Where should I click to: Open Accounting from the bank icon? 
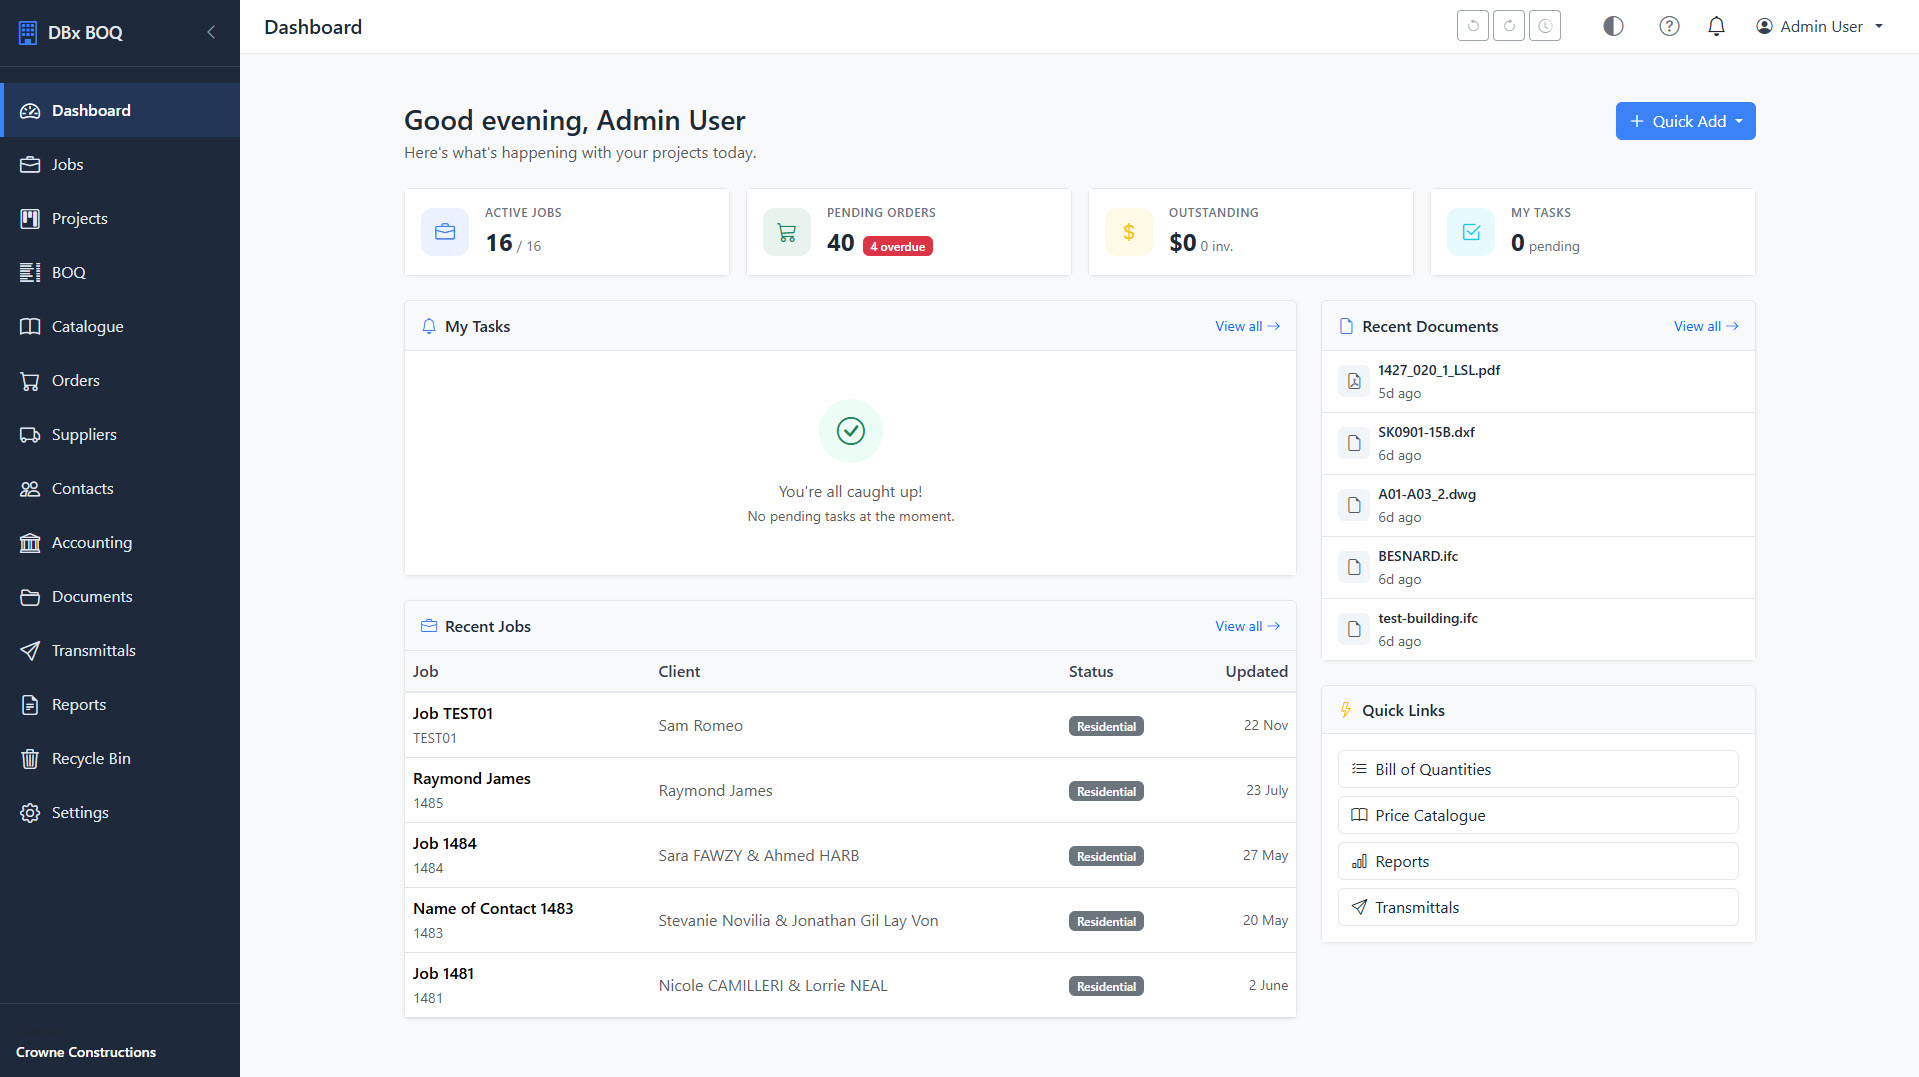click(x=30, y=542)
